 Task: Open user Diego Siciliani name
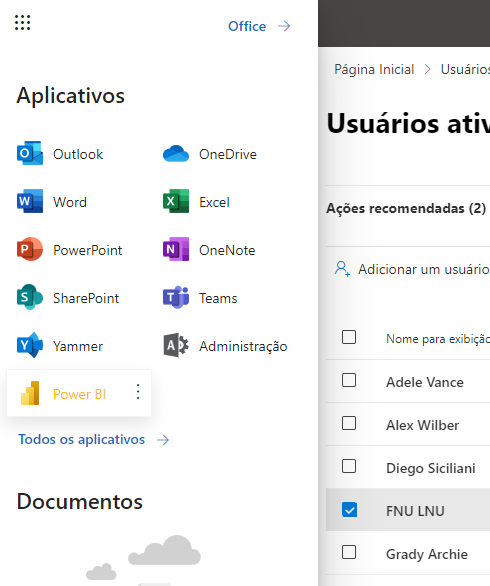[x=431, y=468]
